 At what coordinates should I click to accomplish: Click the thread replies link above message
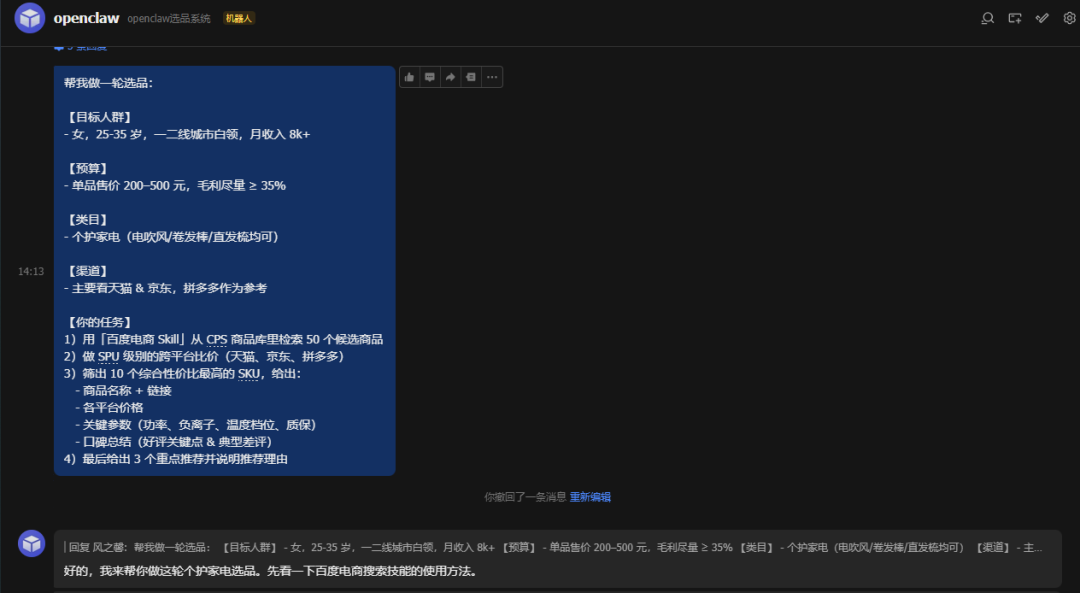click(x=81, y=48)
